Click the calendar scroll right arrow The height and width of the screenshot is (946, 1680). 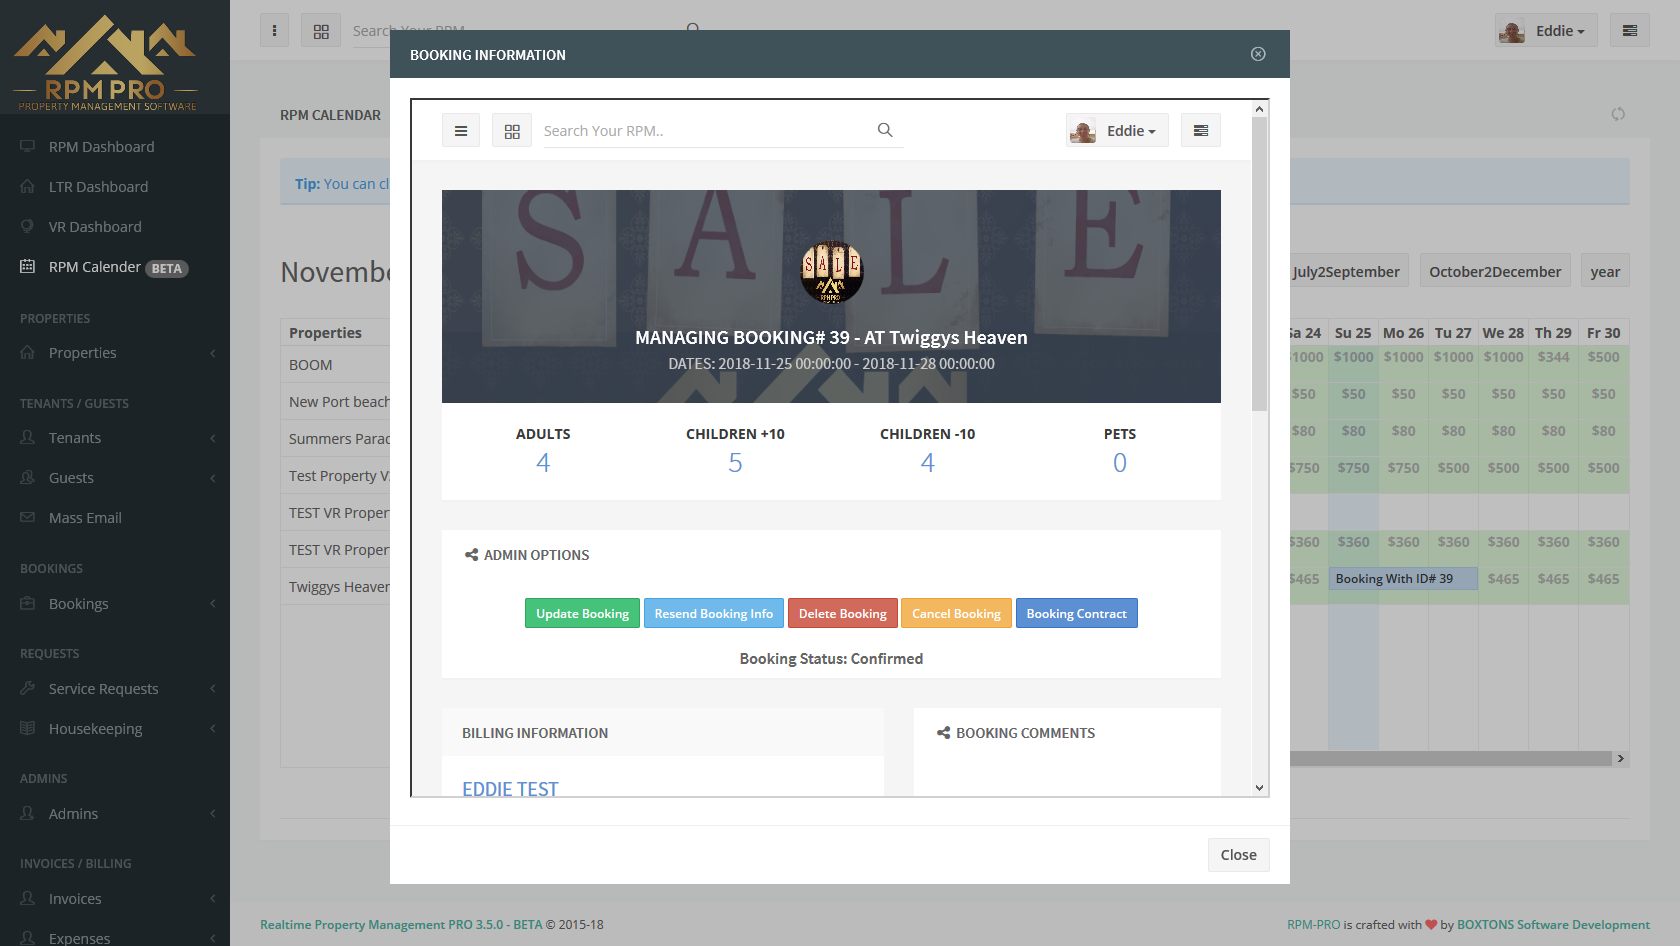(x=1621, y=759)
